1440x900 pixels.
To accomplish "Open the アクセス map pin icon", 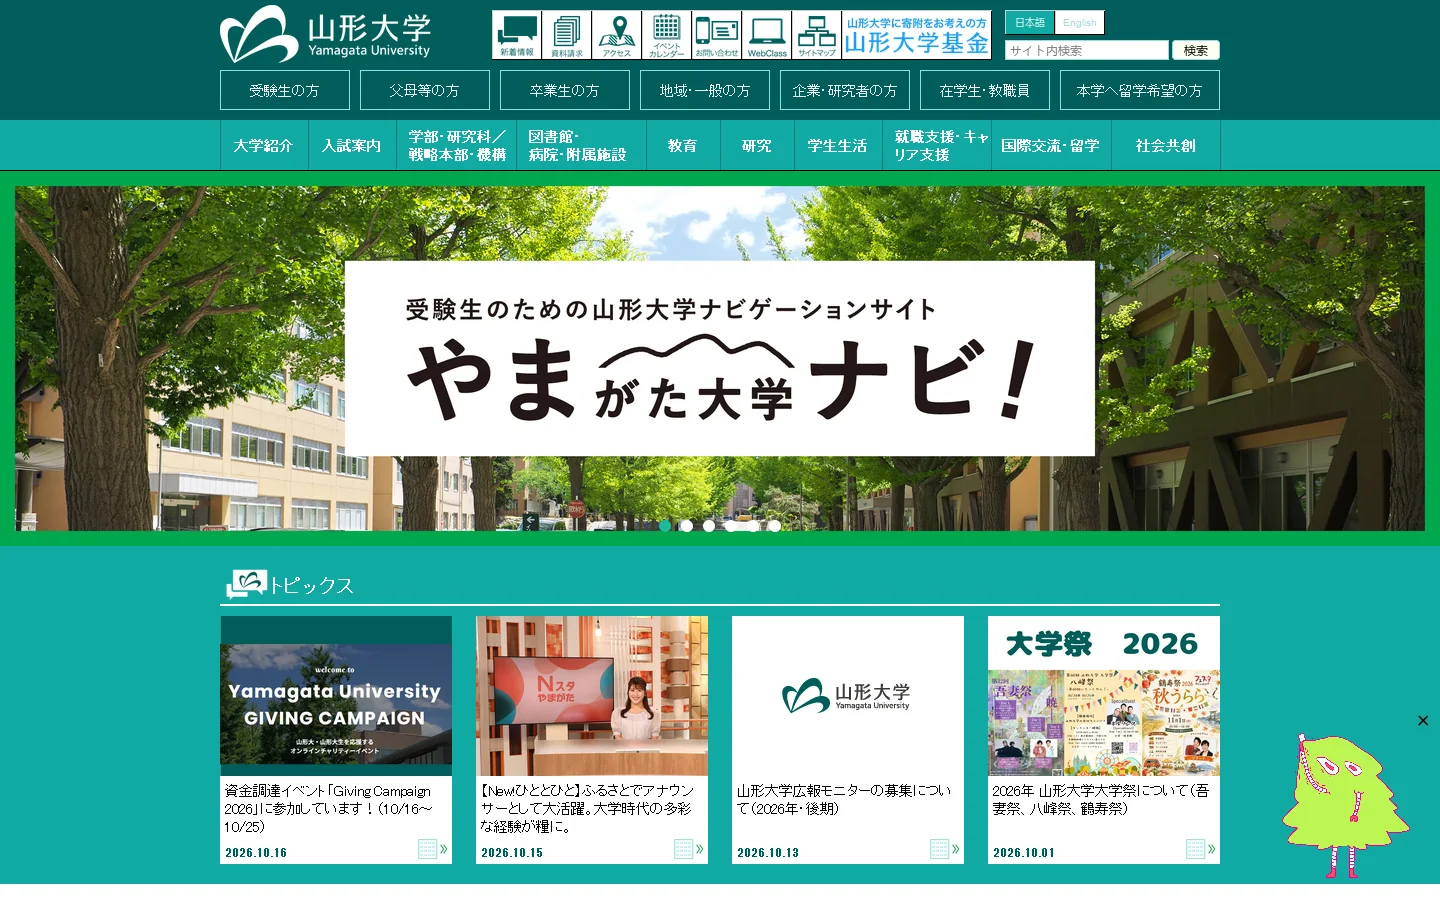I will (617, 35).
